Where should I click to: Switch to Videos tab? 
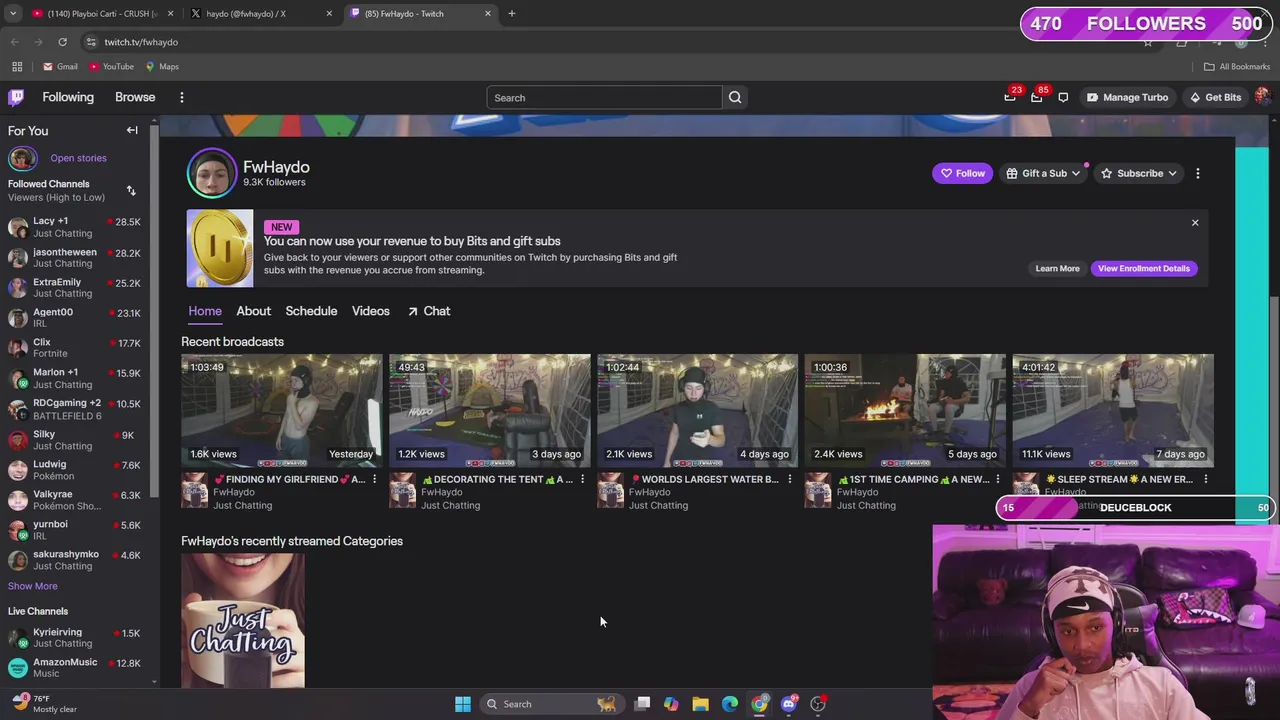370,311
